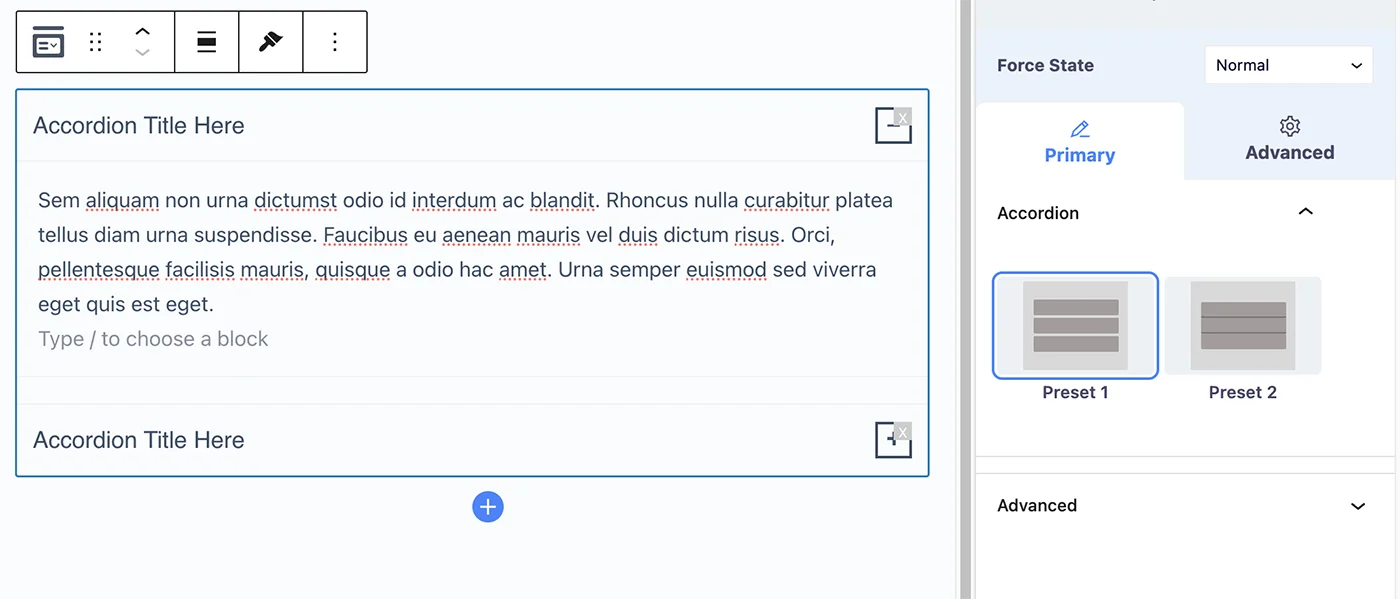Click the accordion block type icon
Screen dimensions: 1400x599
coord(48,42)
